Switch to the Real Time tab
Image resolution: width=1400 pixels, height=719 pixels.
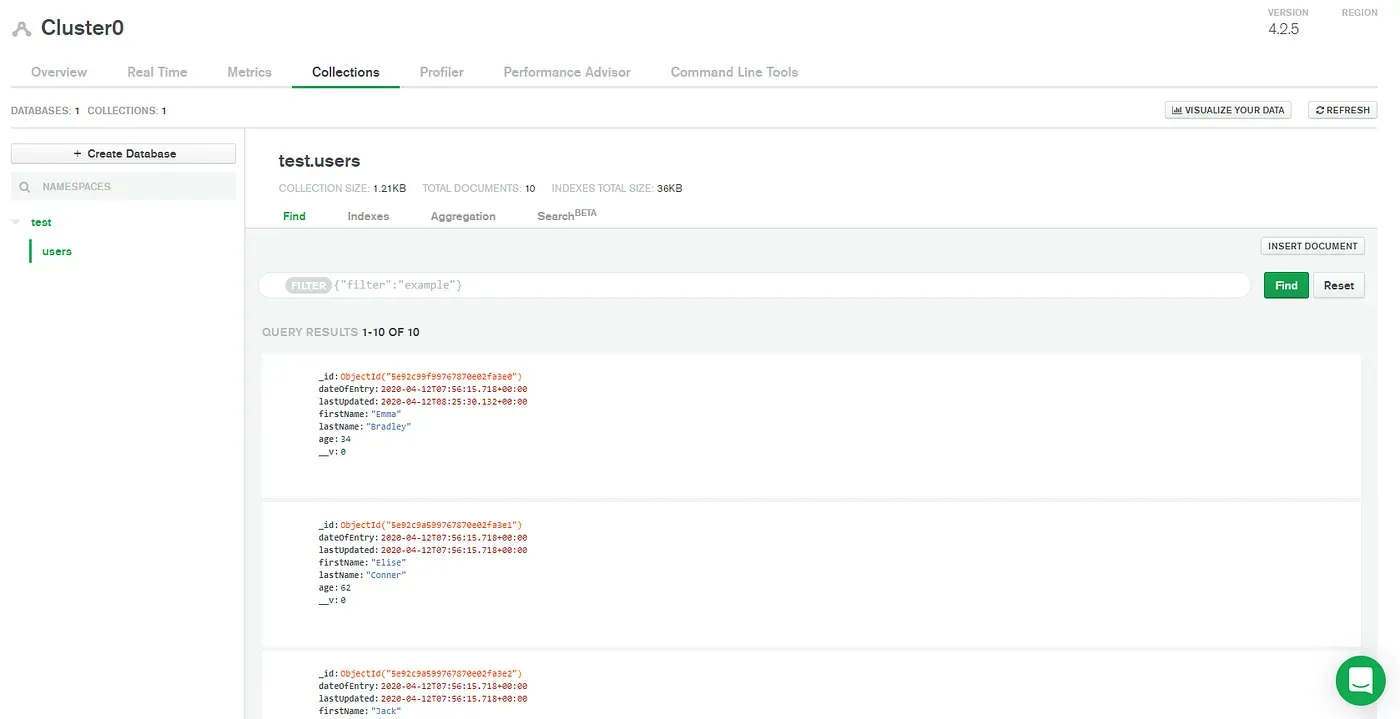point(157,72)
